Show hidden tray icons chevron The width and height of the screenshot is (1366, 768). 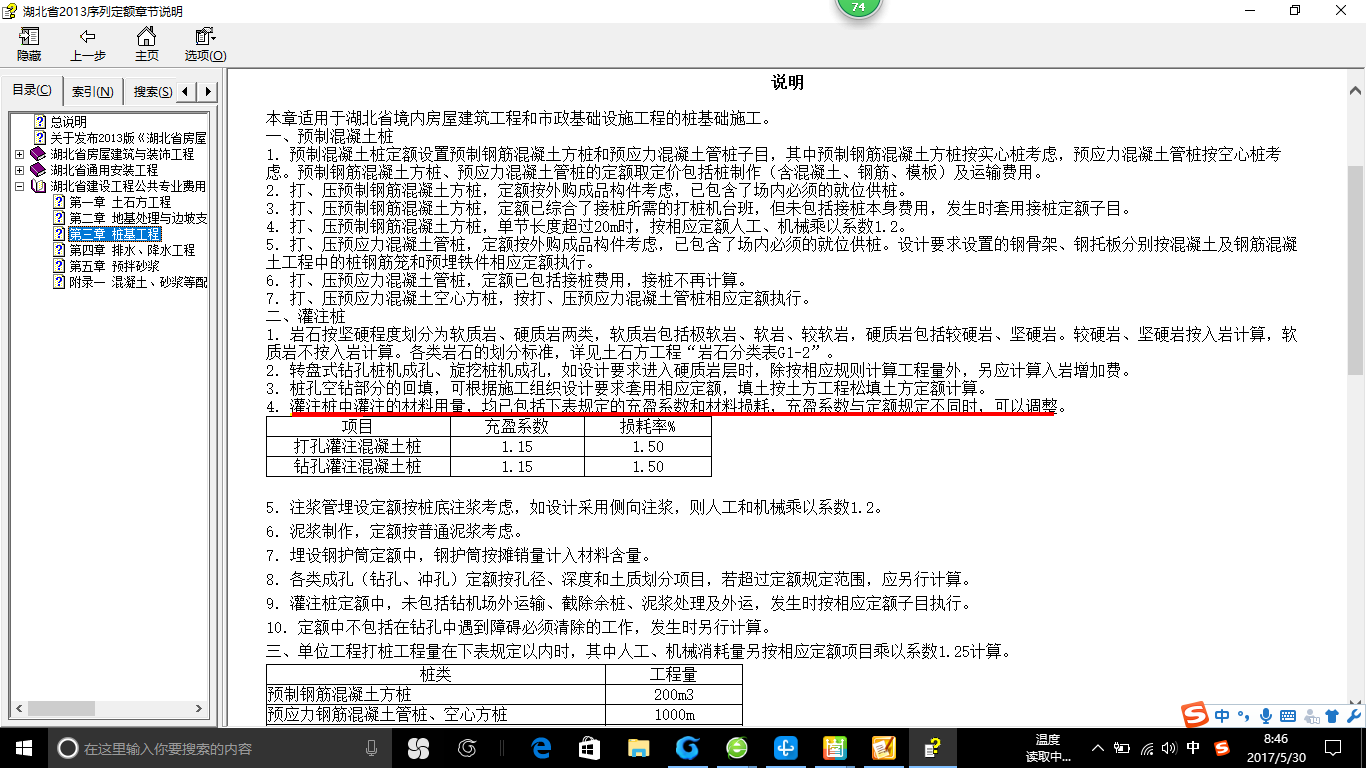coord(1098,748)
